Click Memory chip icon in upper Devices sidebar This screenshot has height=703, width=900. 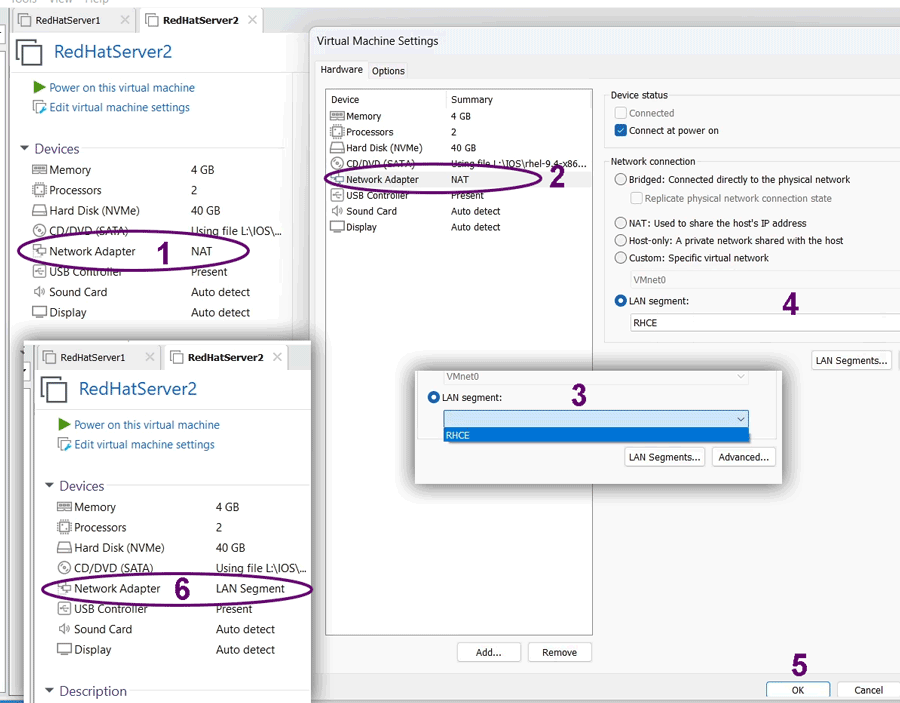39,169
